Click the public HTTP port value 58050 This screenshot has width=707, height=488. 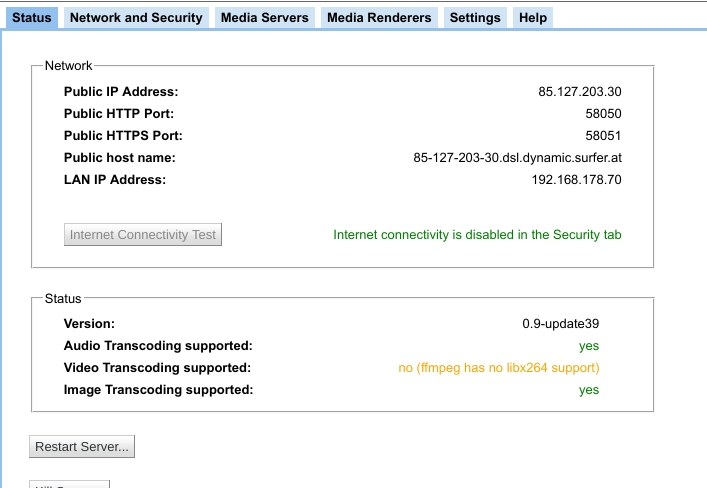(603, 114)
